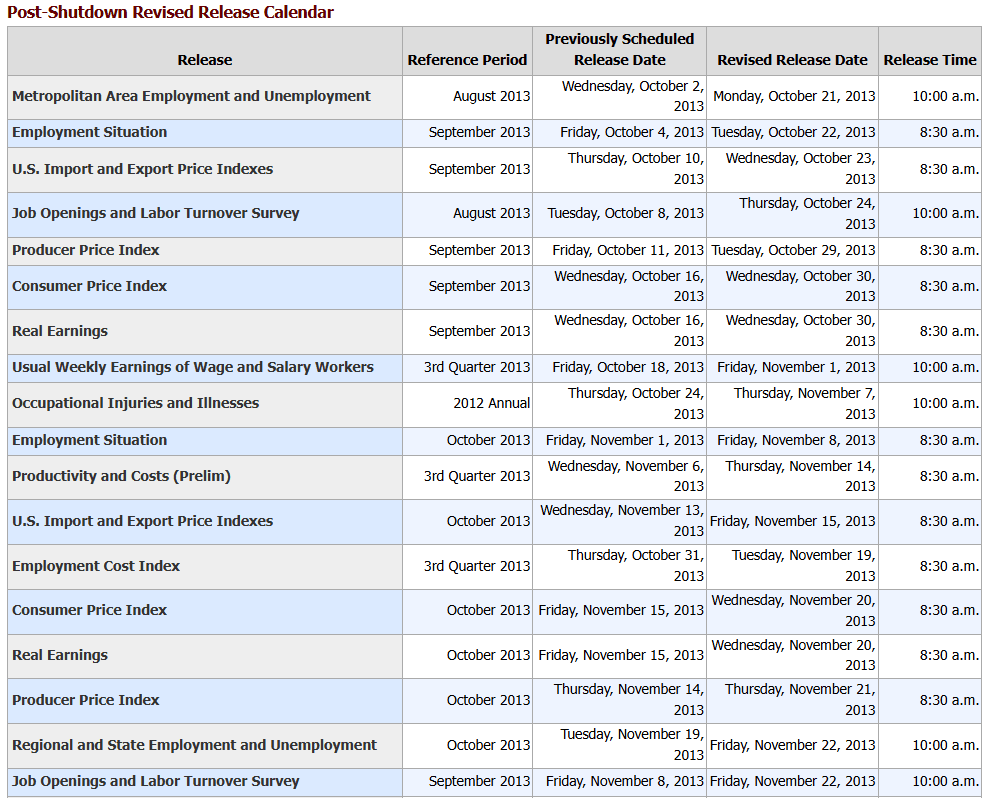Open the Employment Situation release for September 2013
This screenshot has height=798, width=985.
pos(90,132)
